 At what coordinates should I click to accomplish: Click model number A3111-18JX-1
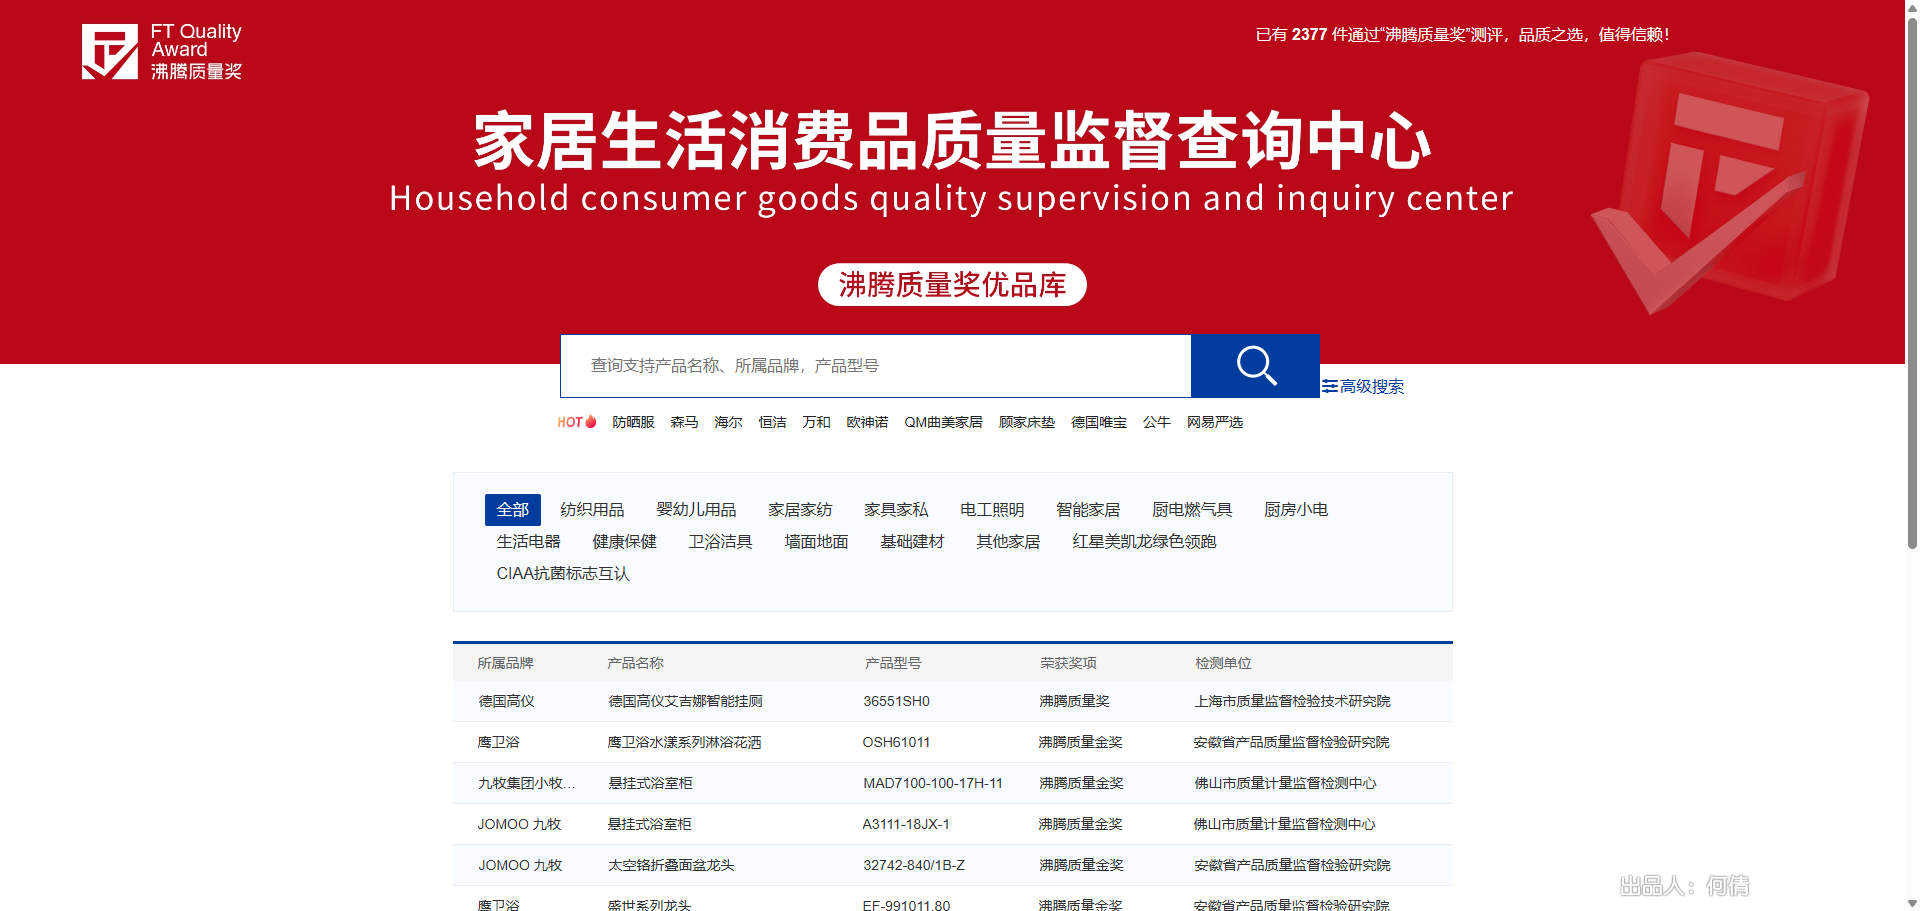click(x=906, y=824)
